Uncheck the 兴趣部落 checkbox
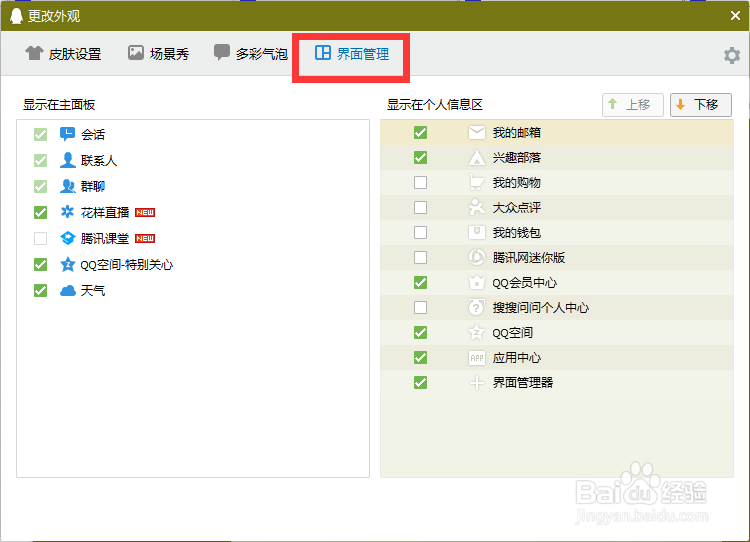The width and height of the screenshot is (750, 542). pyautogui.click(x=420, y=157)
